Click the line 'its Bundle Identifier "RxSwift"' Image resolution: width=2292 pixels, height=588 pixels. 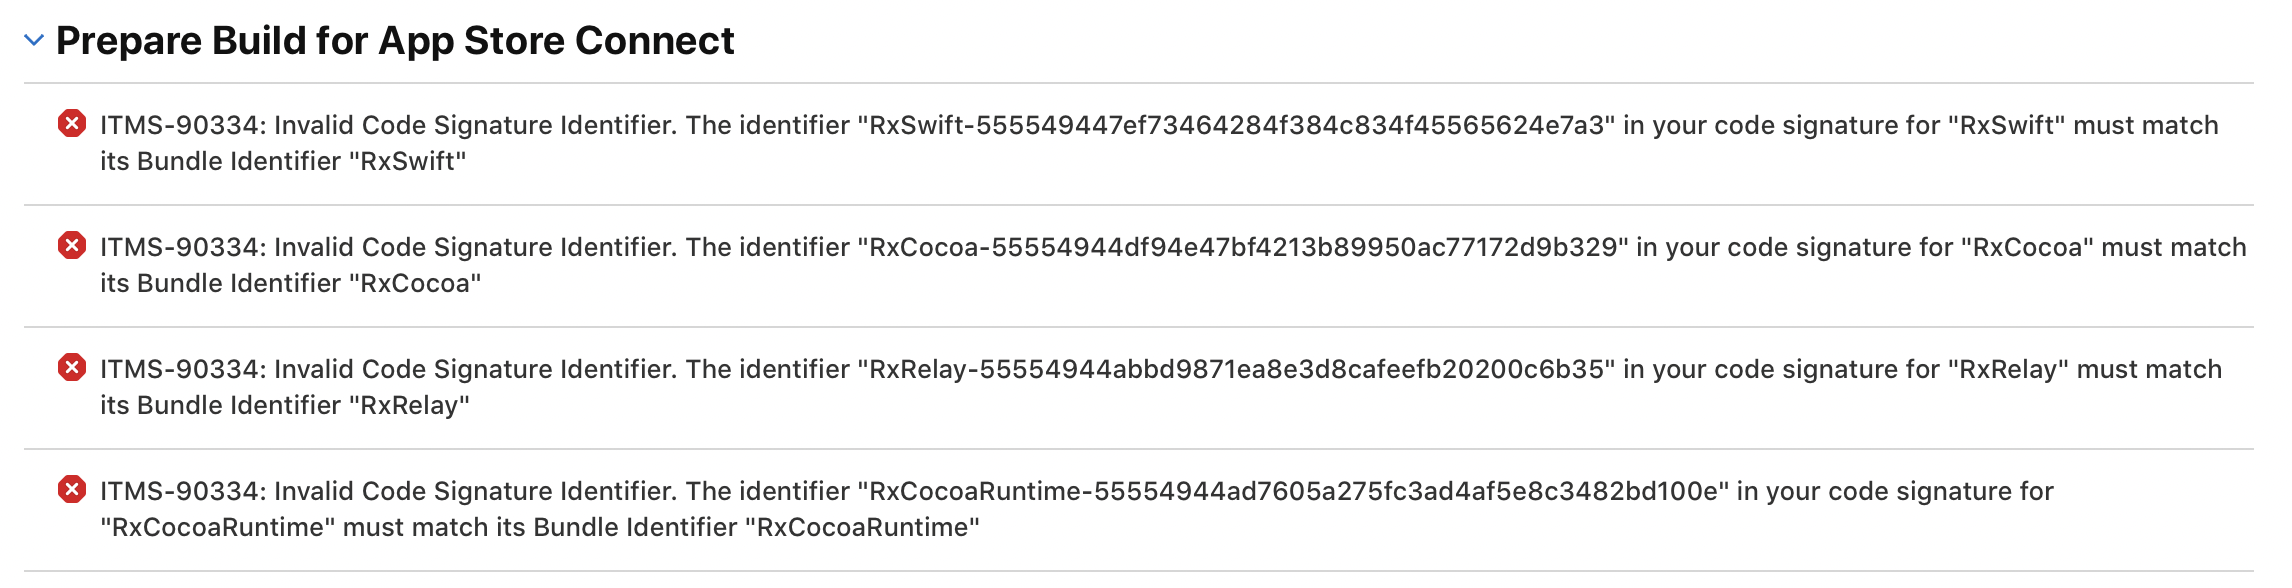pos(283,161)
